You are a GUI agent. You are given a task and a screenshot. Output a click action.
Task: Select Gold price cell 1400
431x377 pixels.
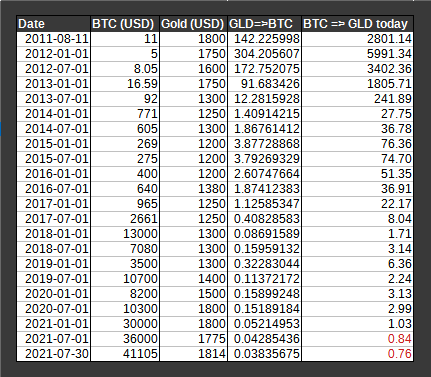click(193, 279)
